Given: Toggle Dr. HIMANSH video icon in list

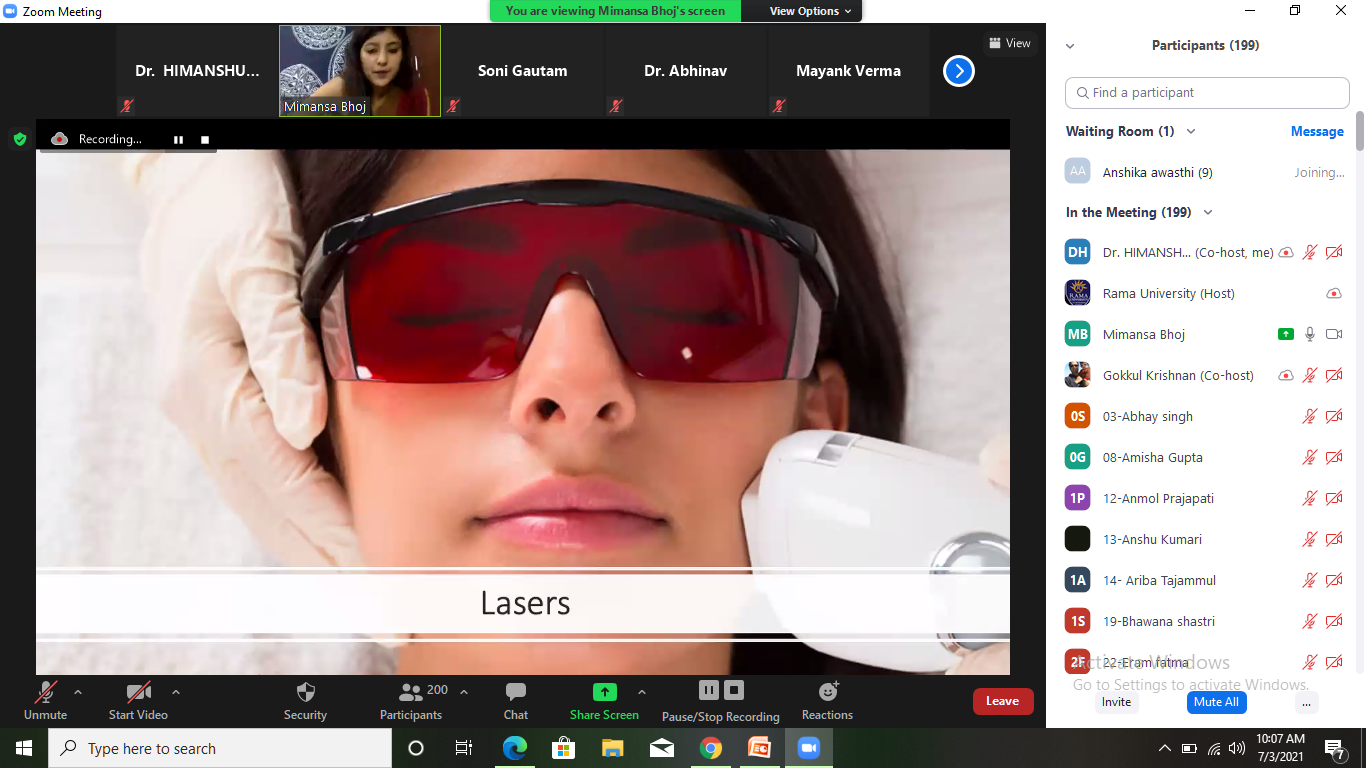Looking at the screenshot, I should [1334, 253].
